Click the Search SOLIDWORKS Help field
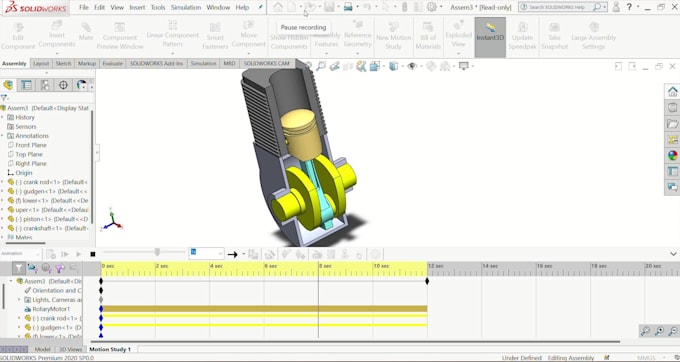Image resolution: width=680 pixels, height=362 pixels. pyautogui.click(x=556, y=7)
